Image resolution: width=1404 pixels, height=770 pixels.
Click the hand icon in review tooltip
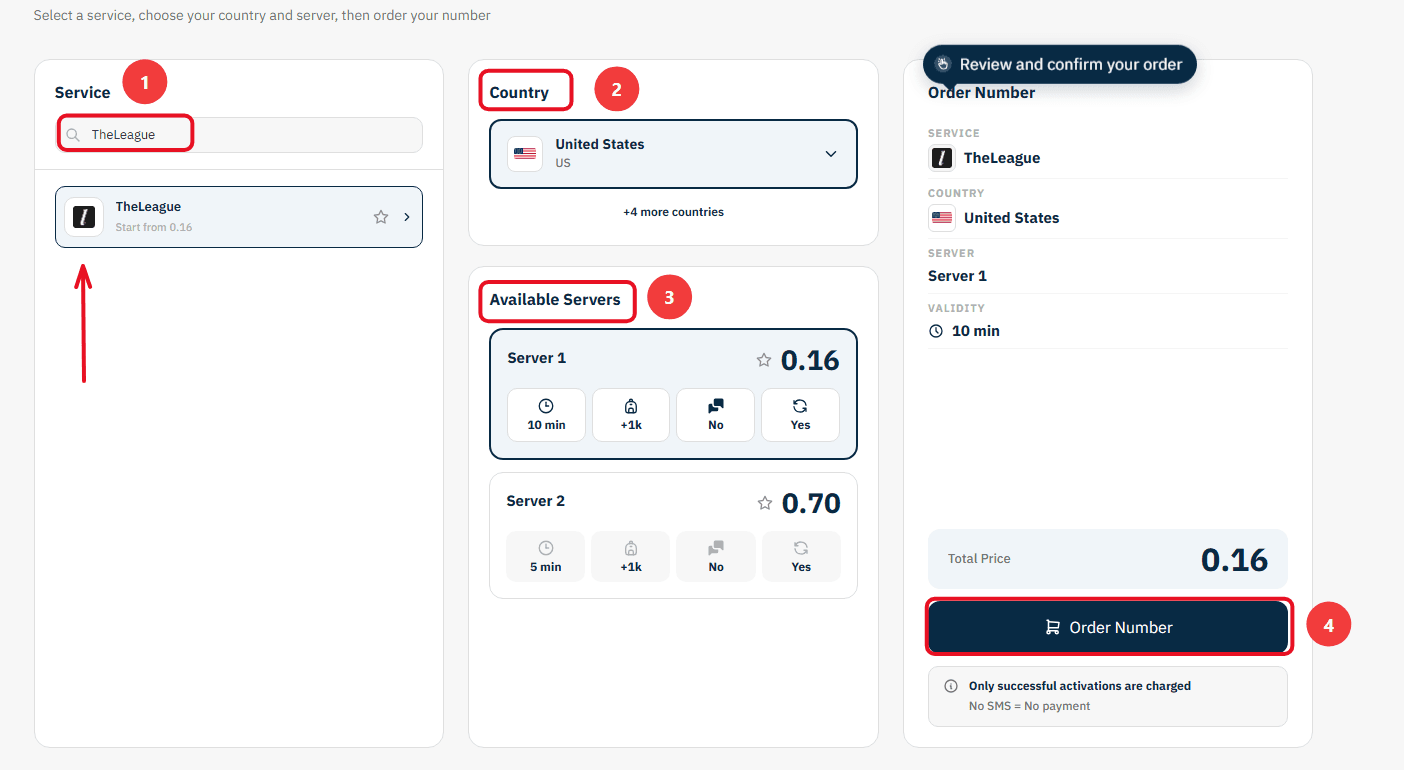(x=942, y=64)
